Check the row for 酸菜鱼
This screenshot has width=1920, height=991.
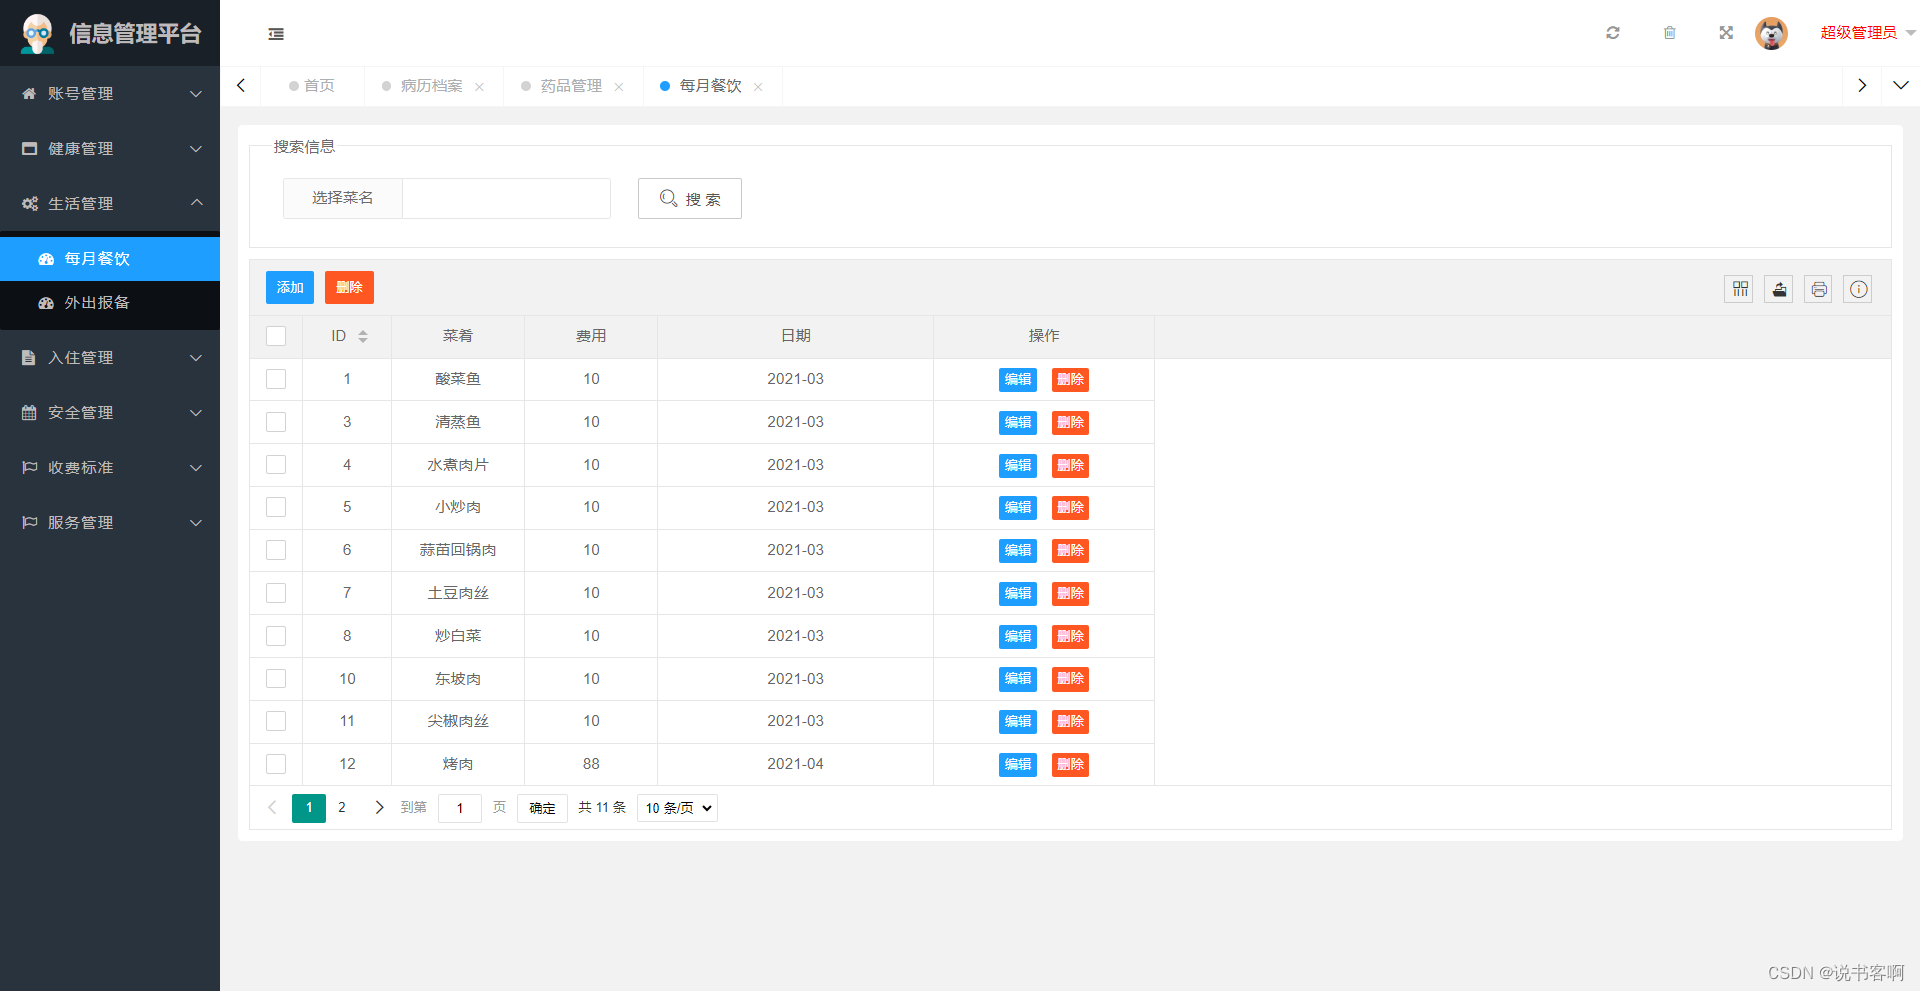point(276,379)
